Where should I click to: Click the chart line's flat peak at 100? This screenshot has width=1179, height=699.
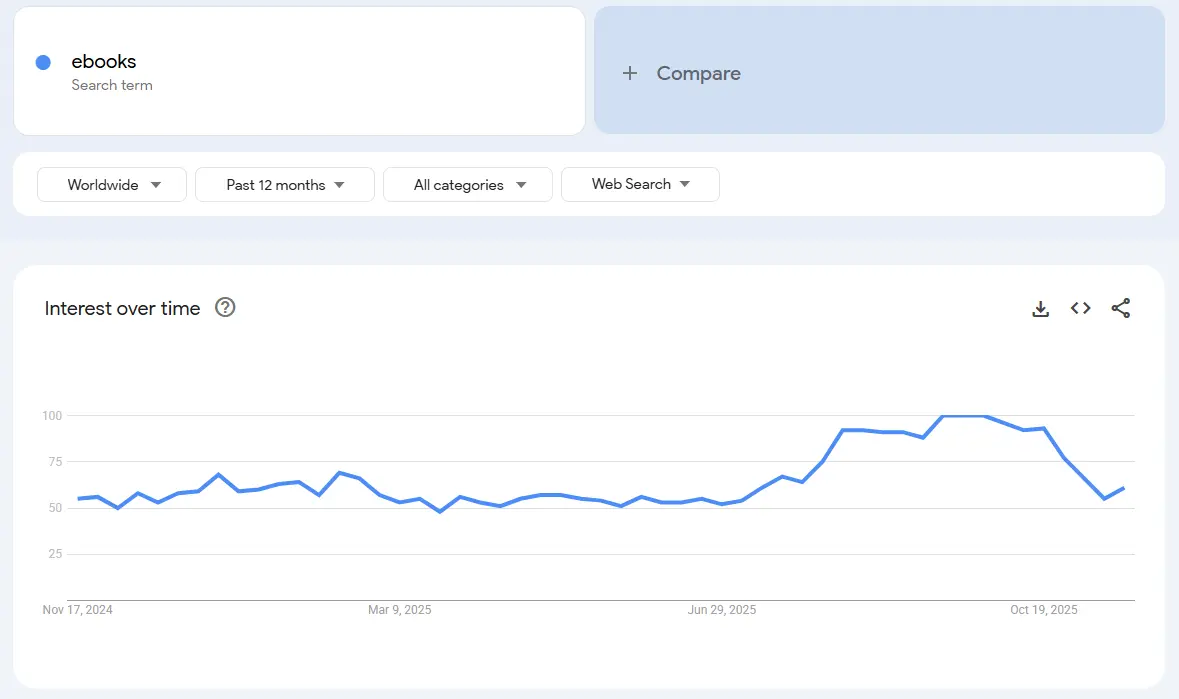tap(965, 415)
